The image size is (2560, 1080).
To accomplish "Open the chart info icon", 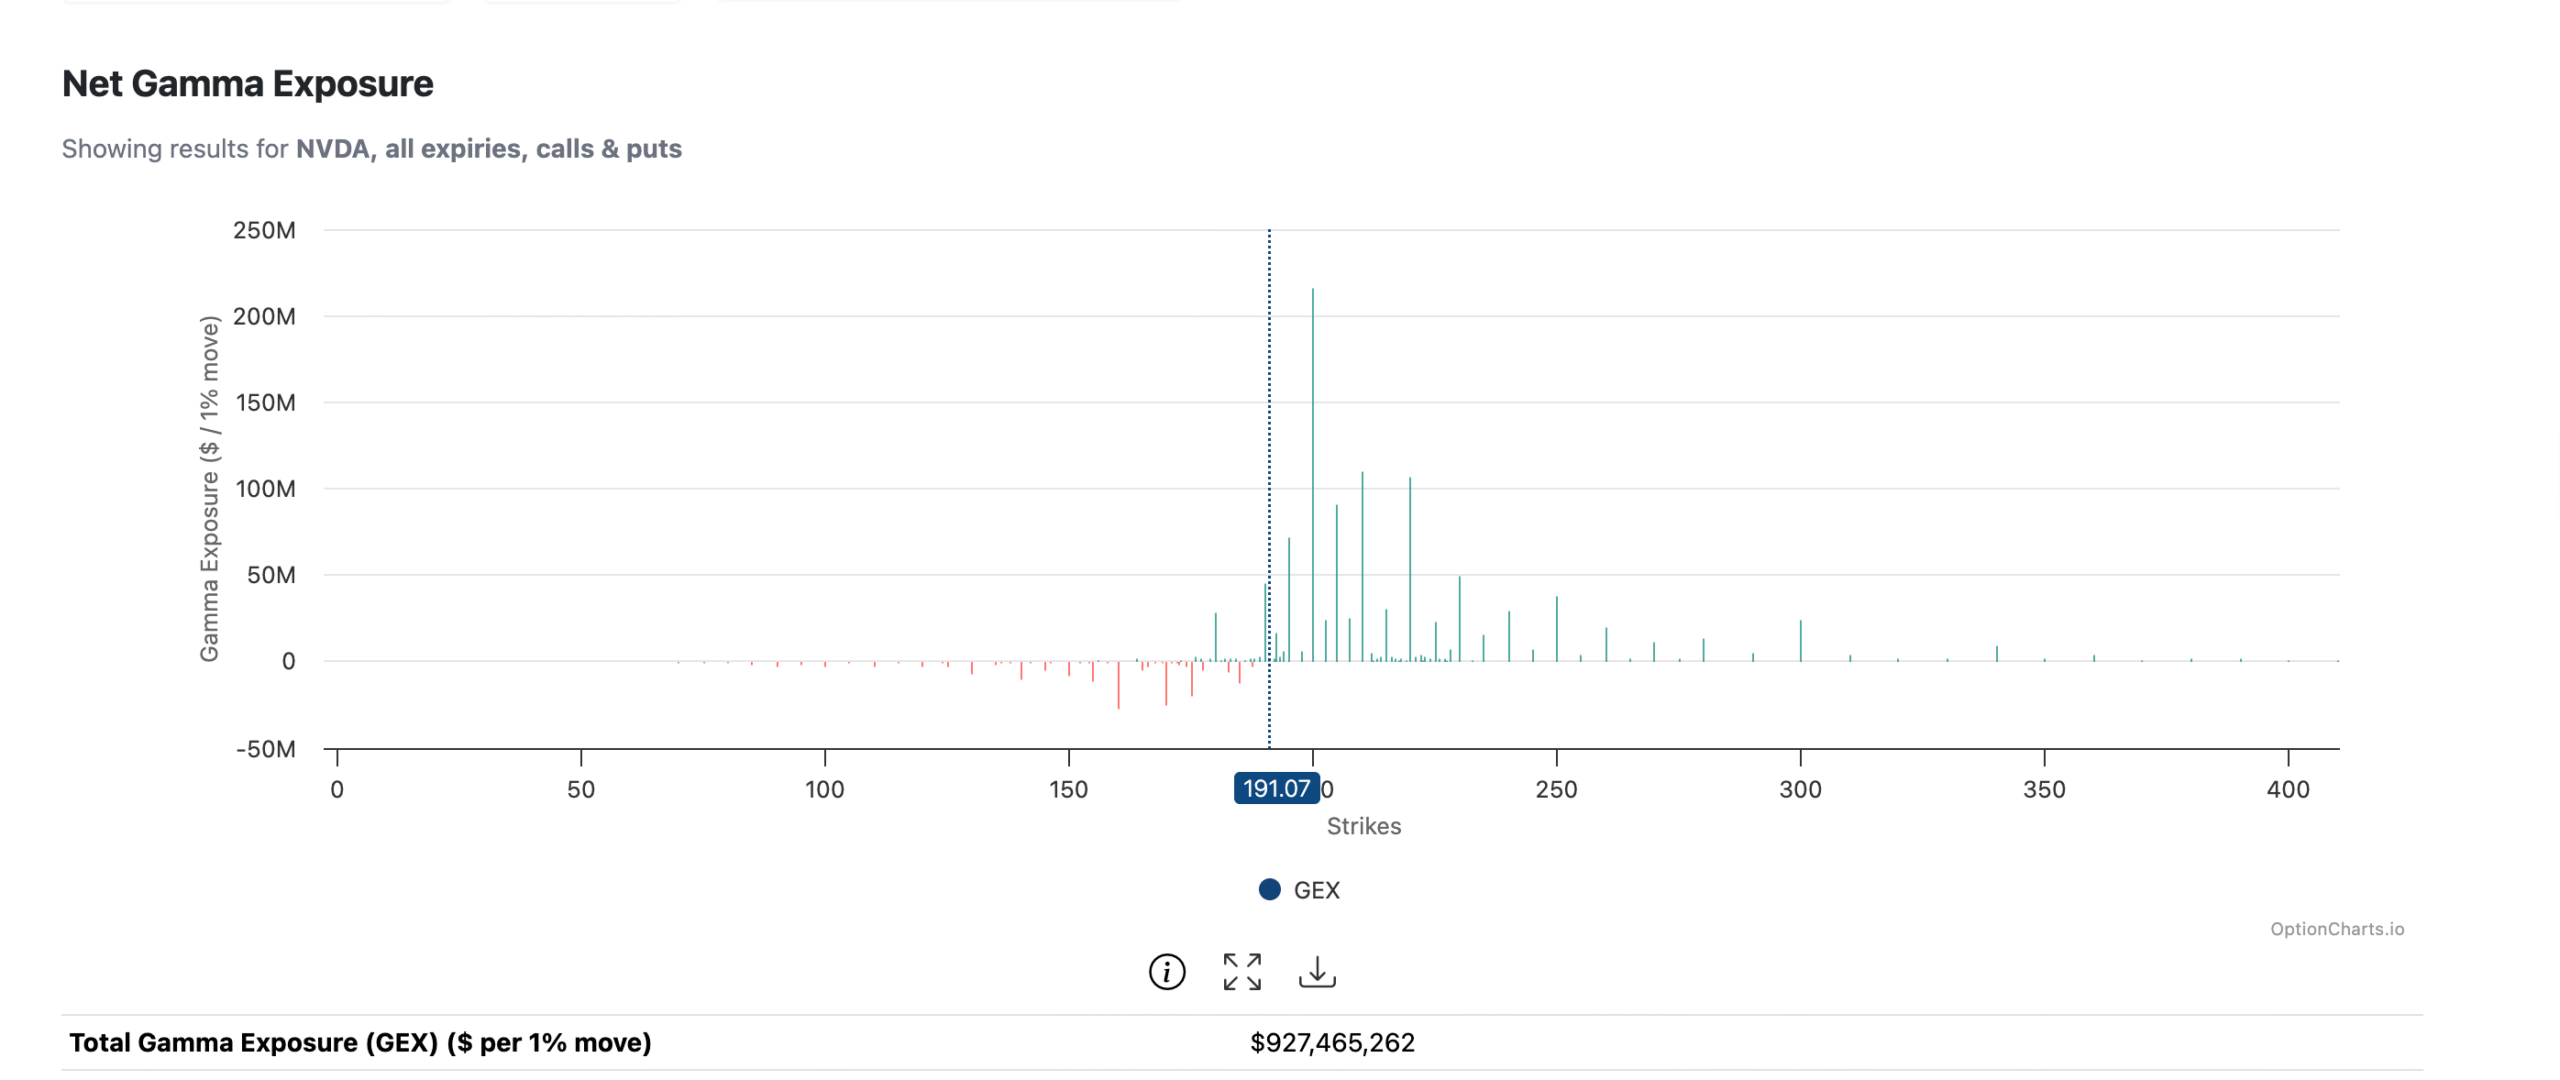I will (x=1166, y=971).
